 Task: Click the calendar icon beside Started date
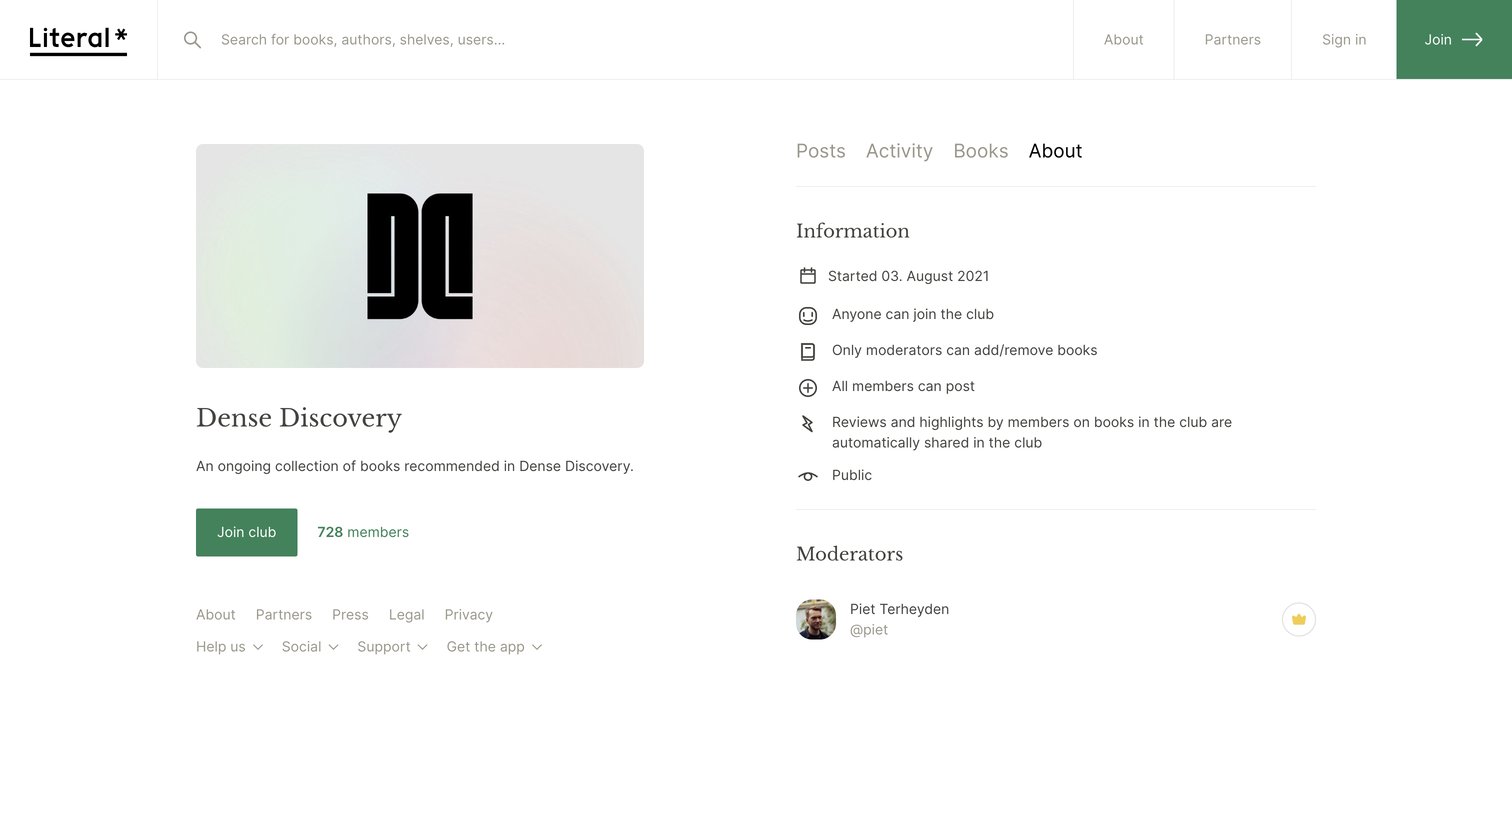(808, 276)
